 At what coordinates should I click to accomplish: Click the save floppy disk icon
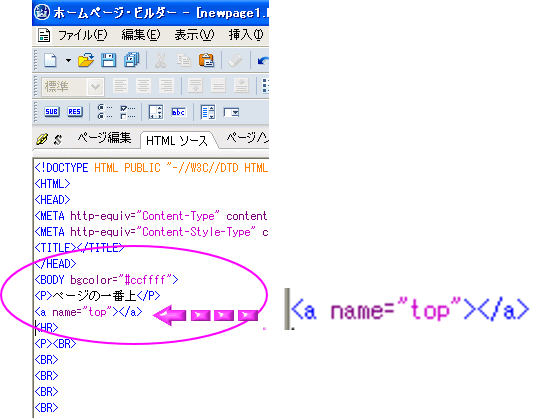109,60
